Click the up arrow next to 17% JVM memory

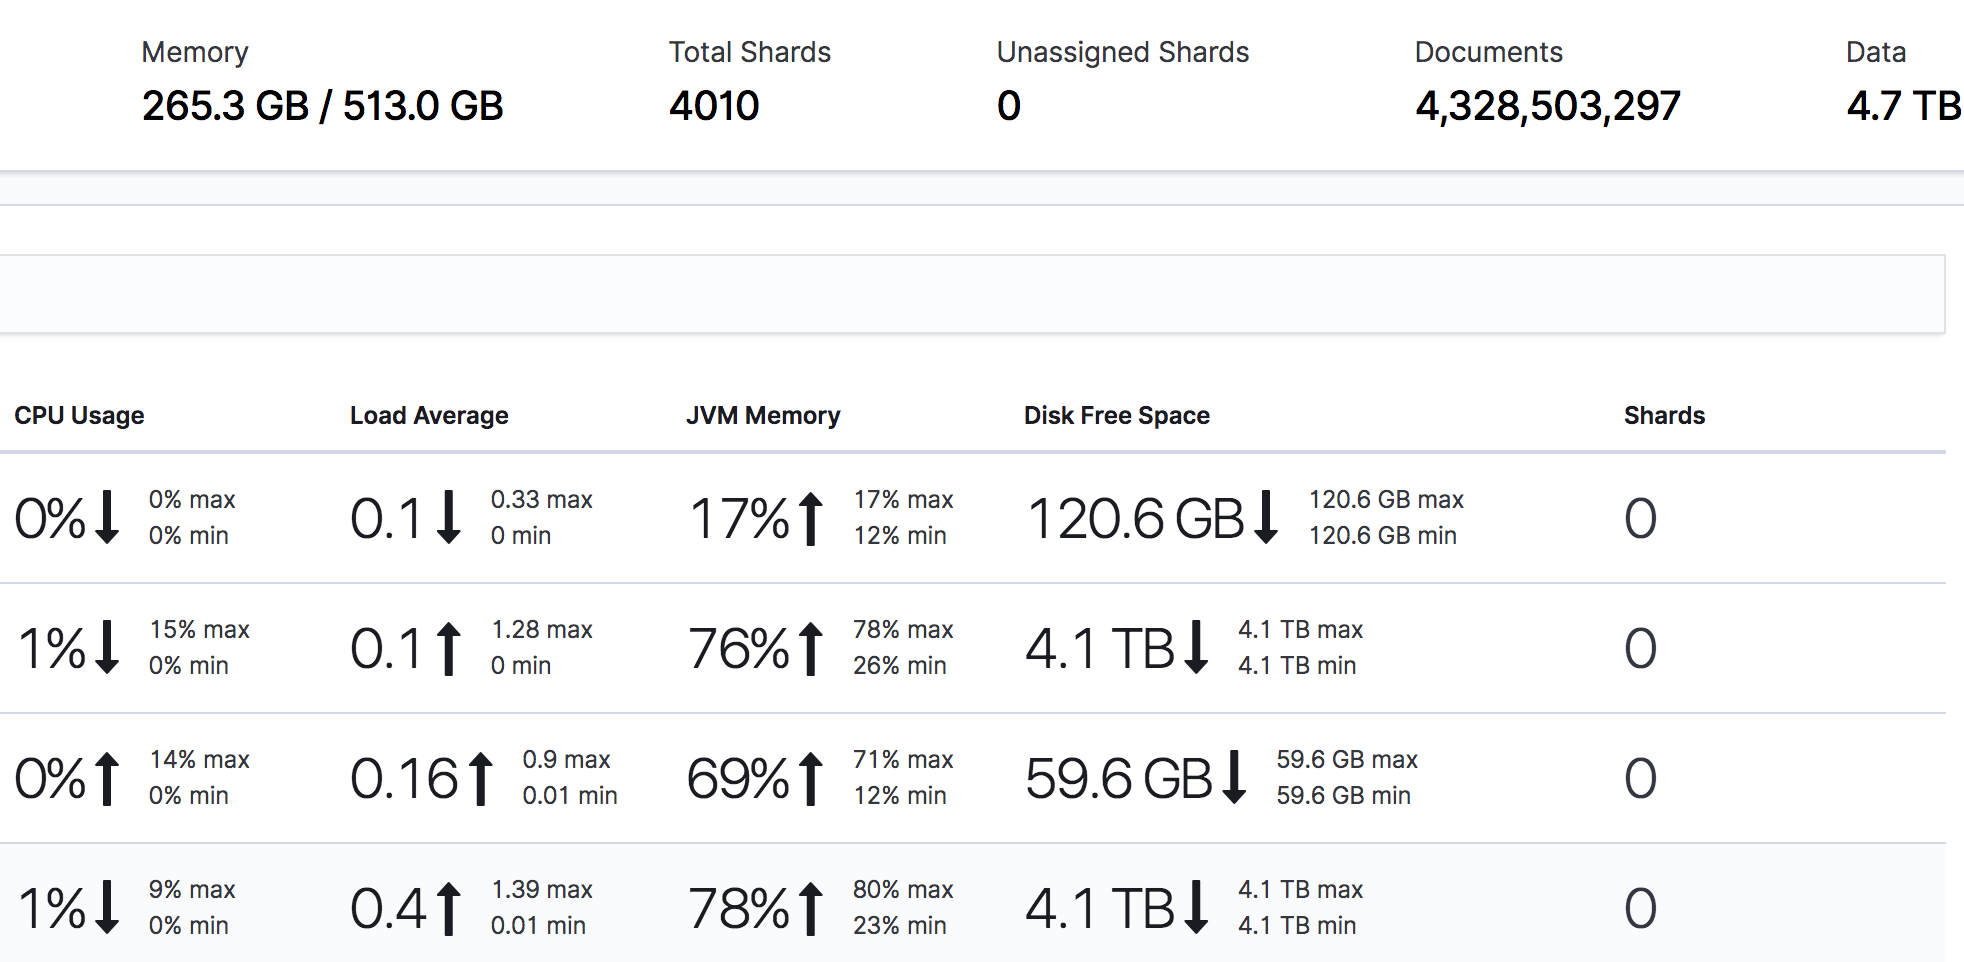pos(811,519)
